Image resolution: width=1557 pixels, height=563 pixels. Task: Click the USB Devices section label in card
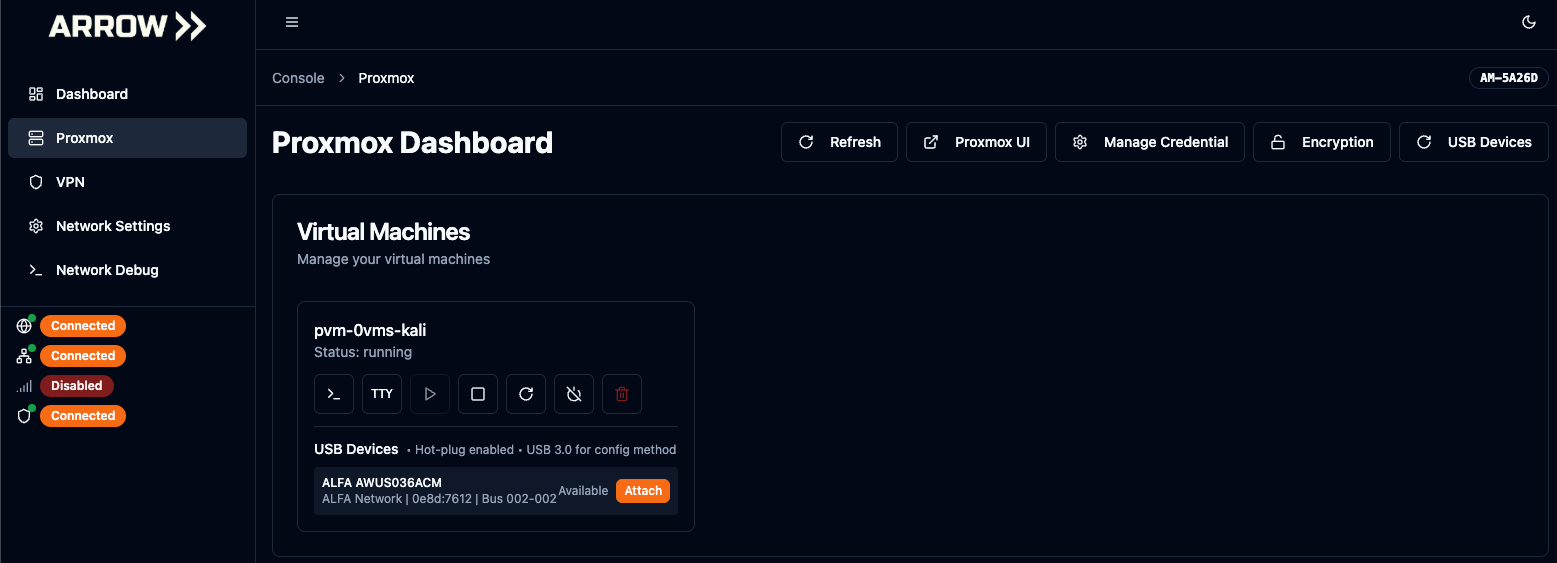(356, 449)
